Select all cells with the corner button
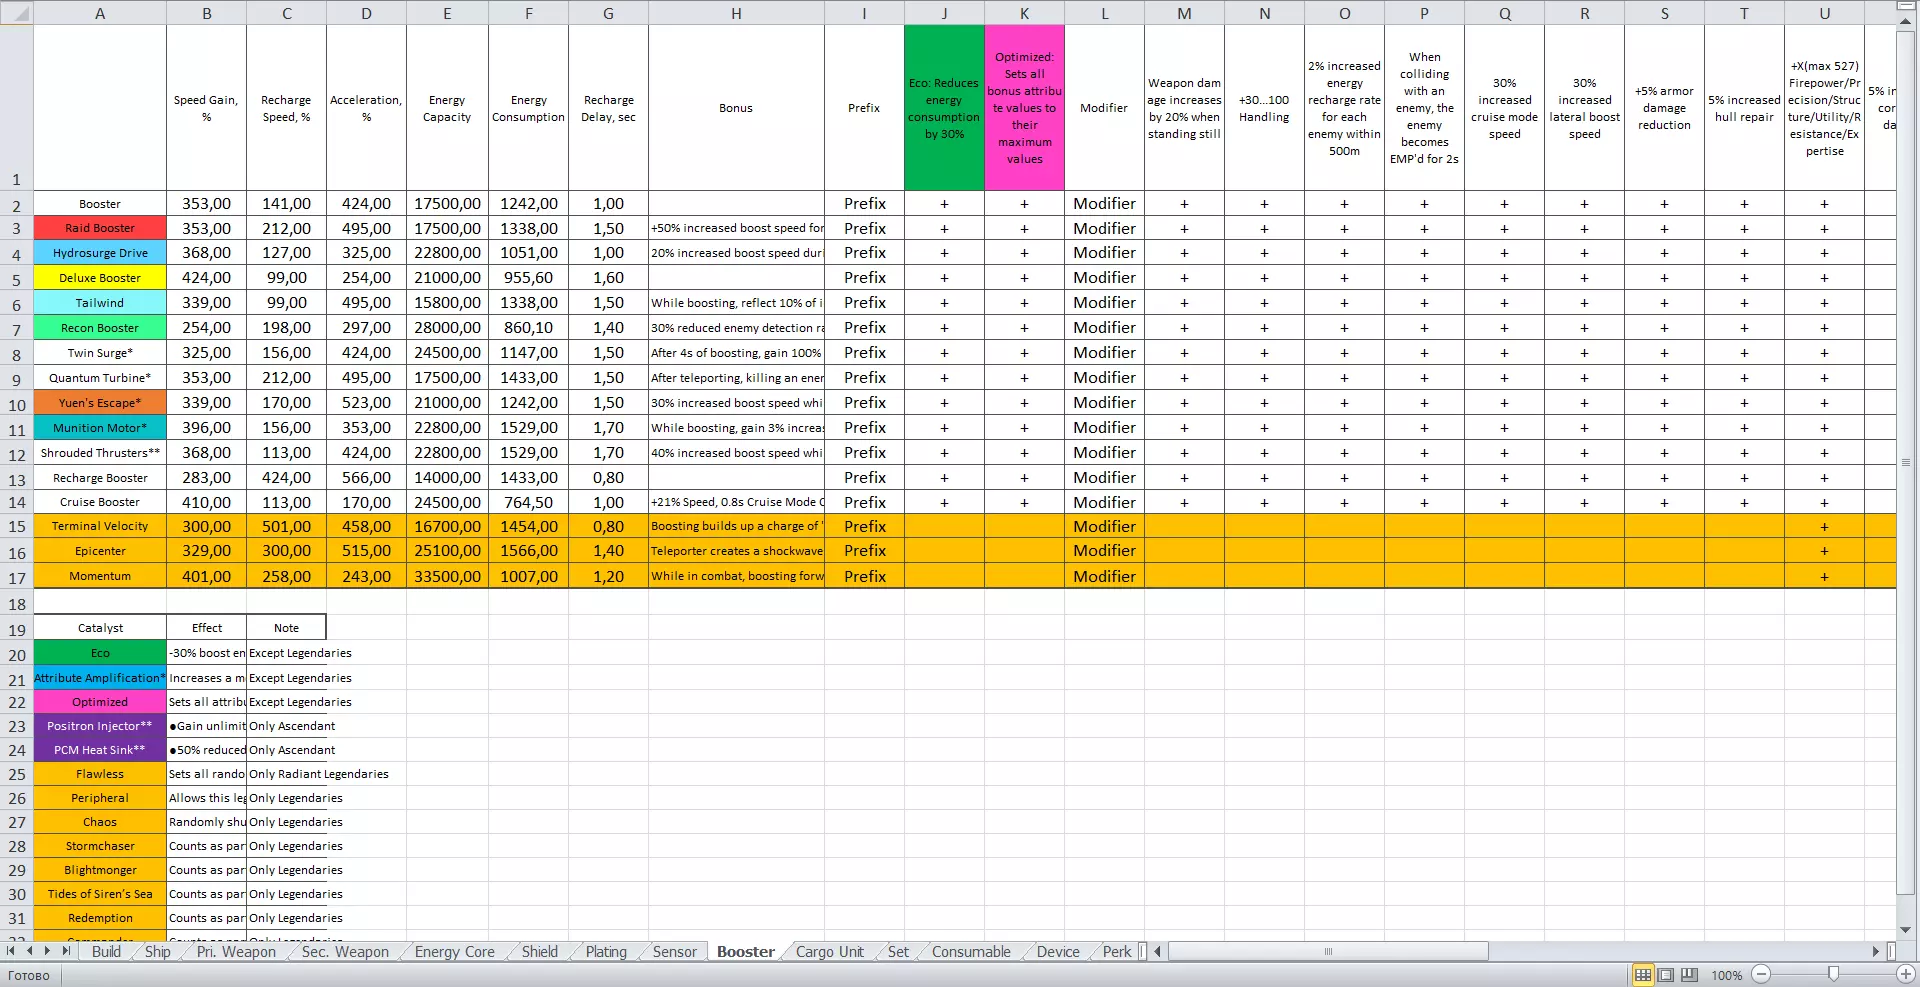 click(x=16, y=13)
